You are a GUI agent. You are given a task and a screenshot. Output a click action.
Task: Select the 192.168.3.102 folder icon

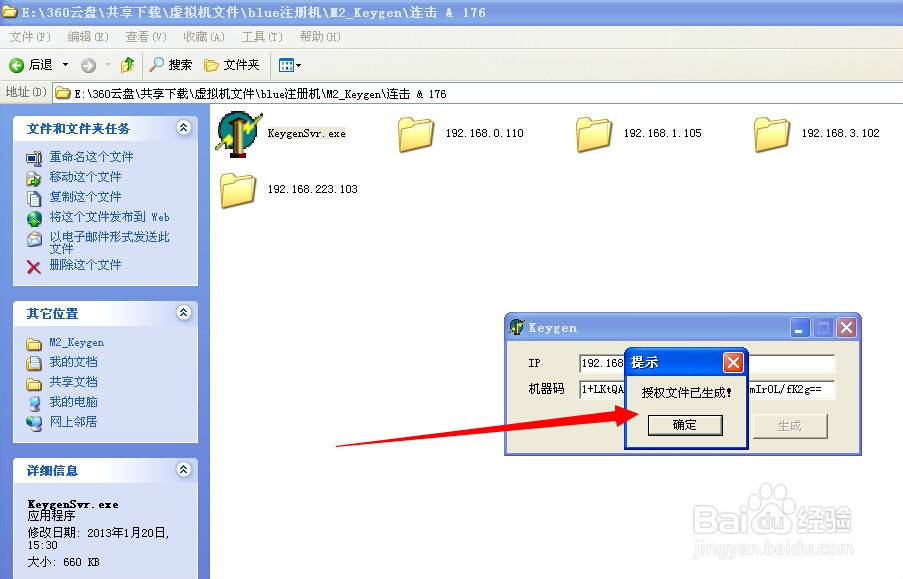(x=771, y=134)
